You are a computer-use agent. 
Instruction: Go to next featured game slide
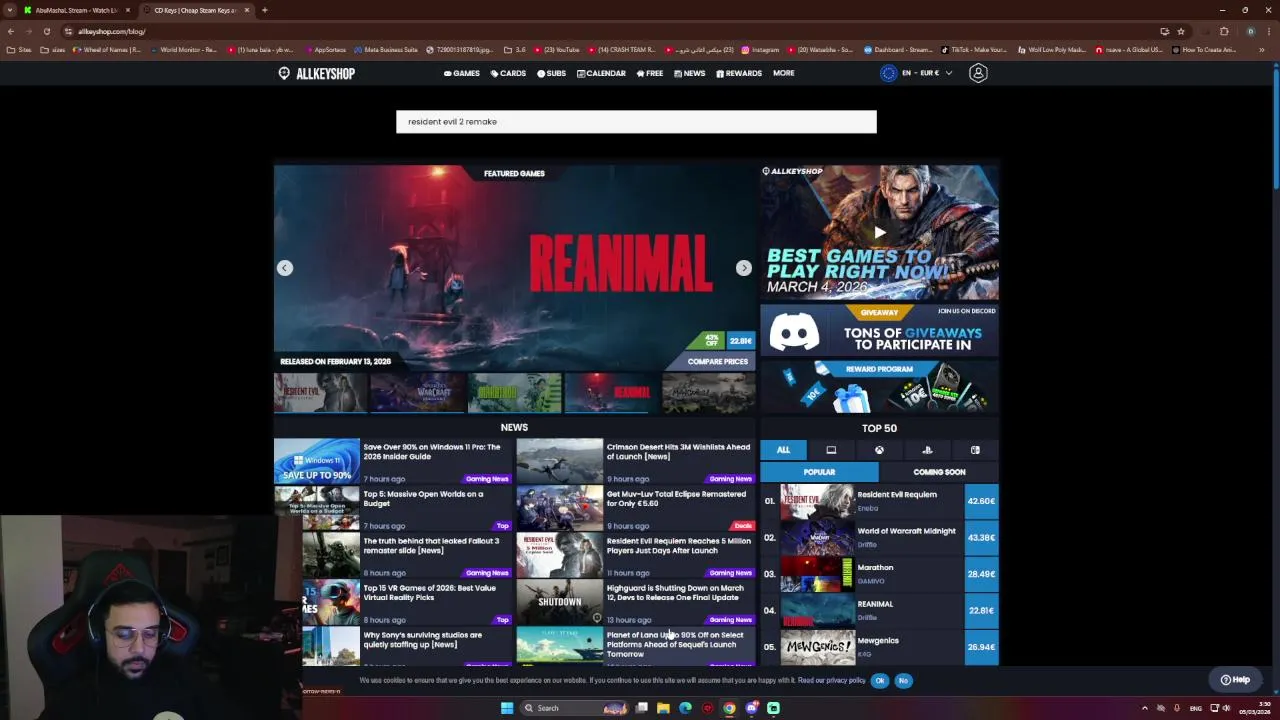(743, 268)
